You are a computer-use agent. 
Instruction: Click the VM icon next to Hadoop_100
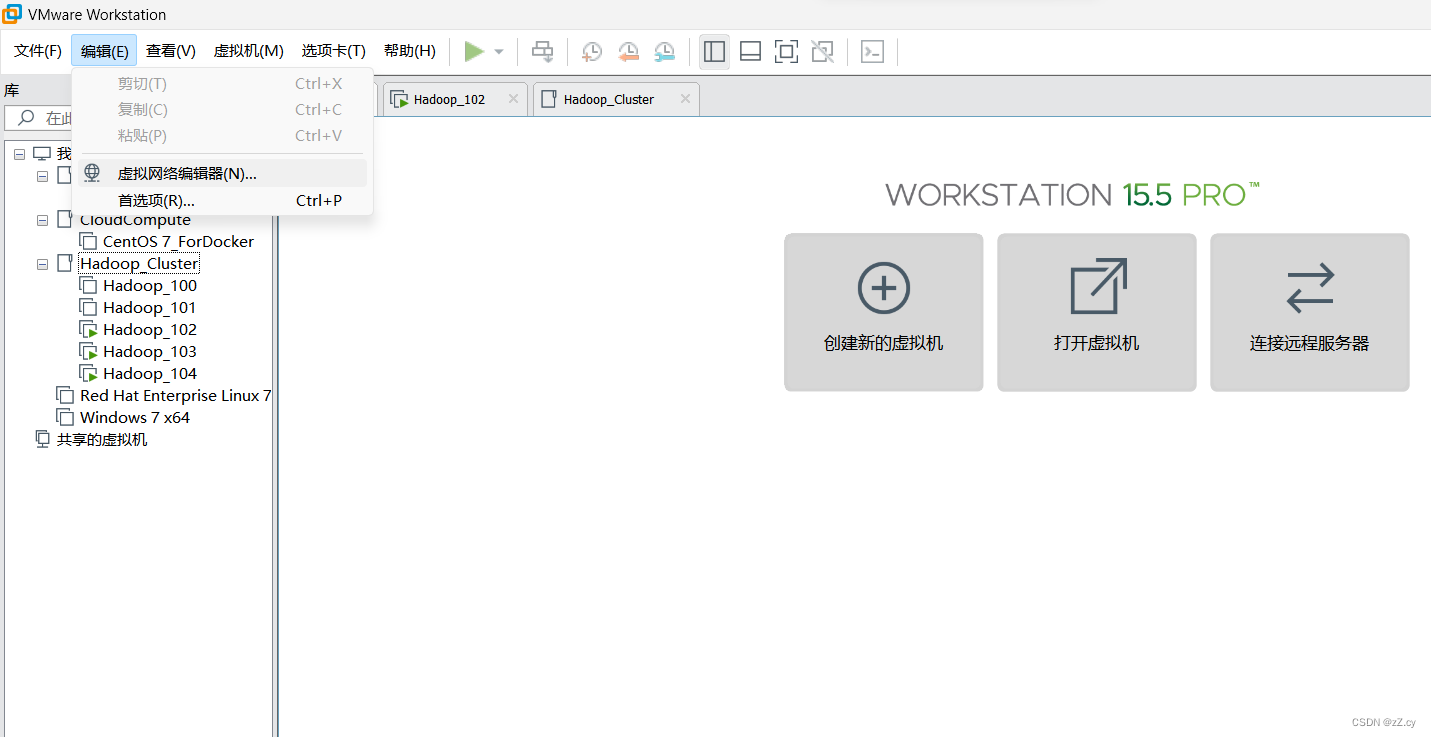point(88,286)
